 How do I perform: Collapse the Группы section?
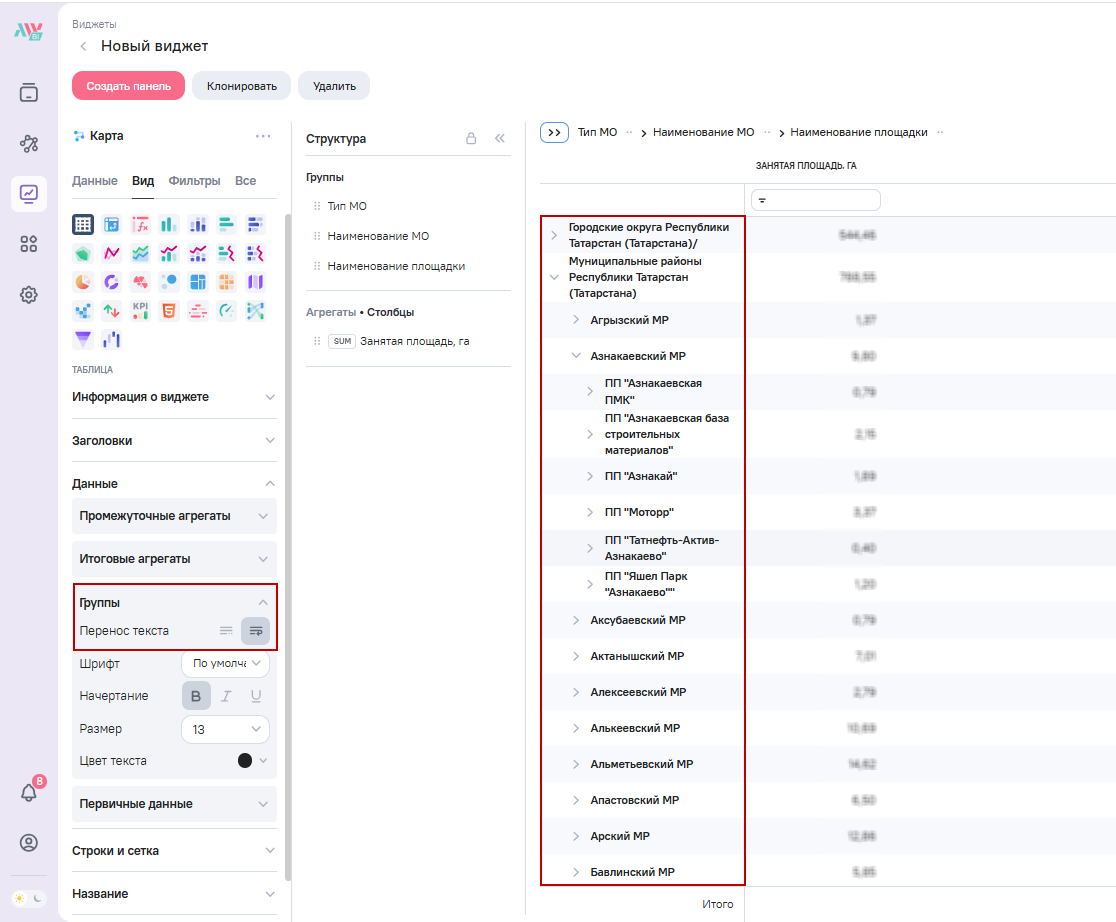263,602
